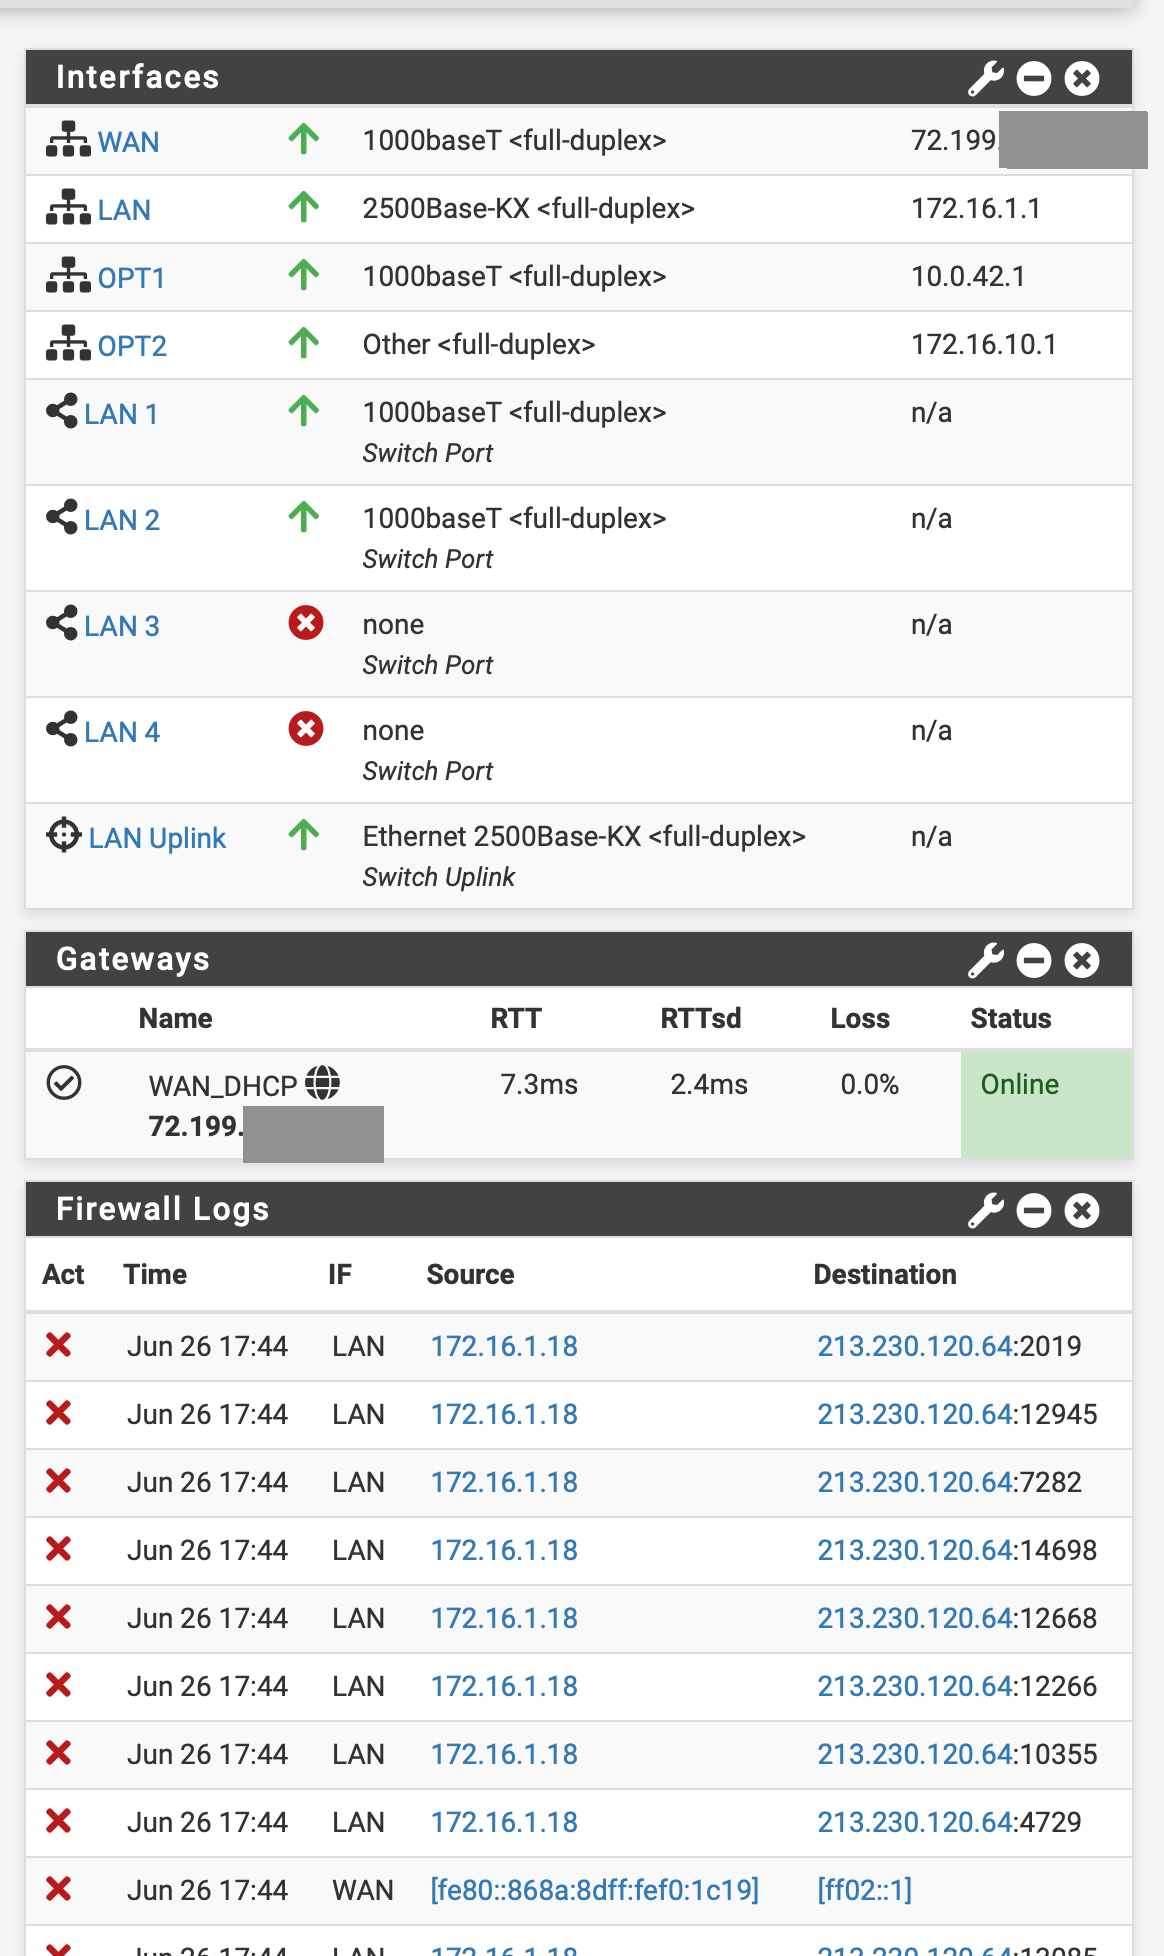Collapse the Interfaces widget with minus icon
Image resolution: width=1164 pixels, height=1956 pixels.
point(1034,78)
